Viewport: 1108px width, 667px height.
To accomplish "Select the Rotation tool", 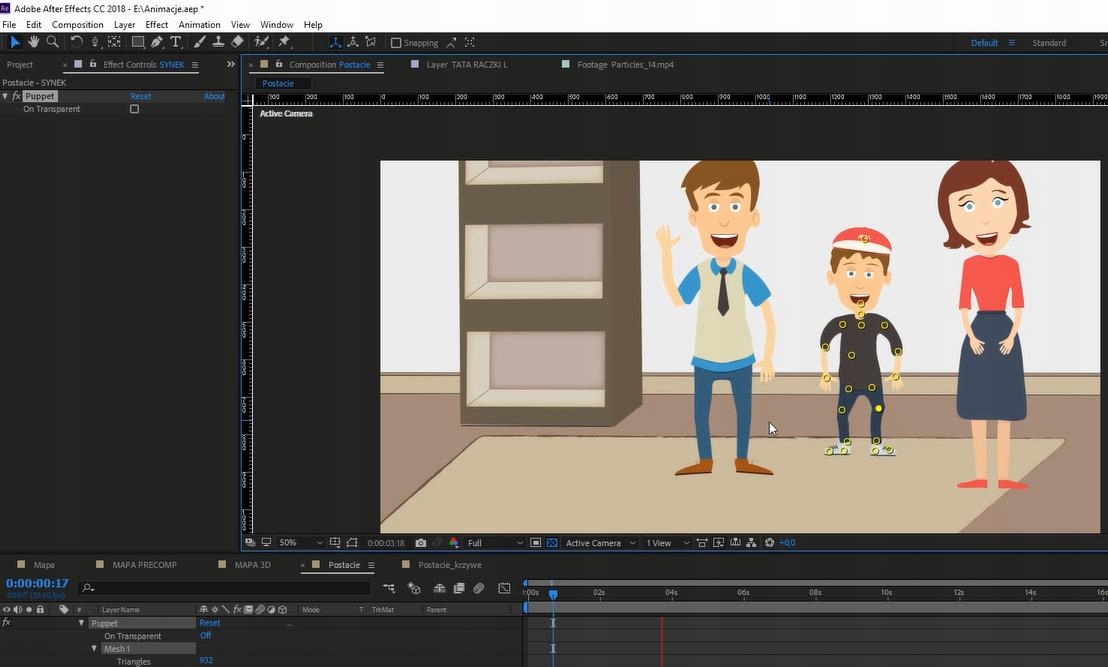I will 76,42.
